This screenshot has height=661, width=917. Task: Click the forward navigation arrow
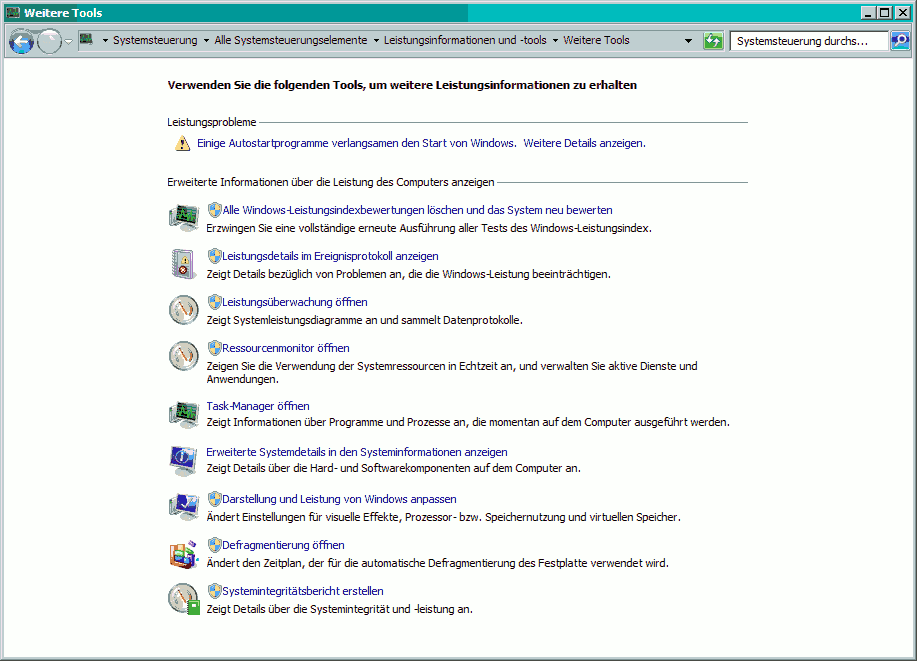point(49,42)
